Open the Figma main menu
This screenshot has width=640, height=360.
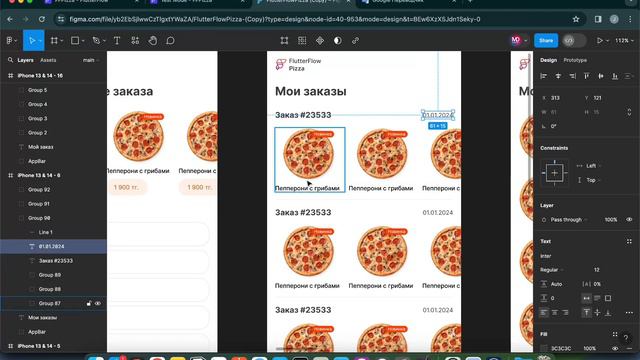click(10, 40)
